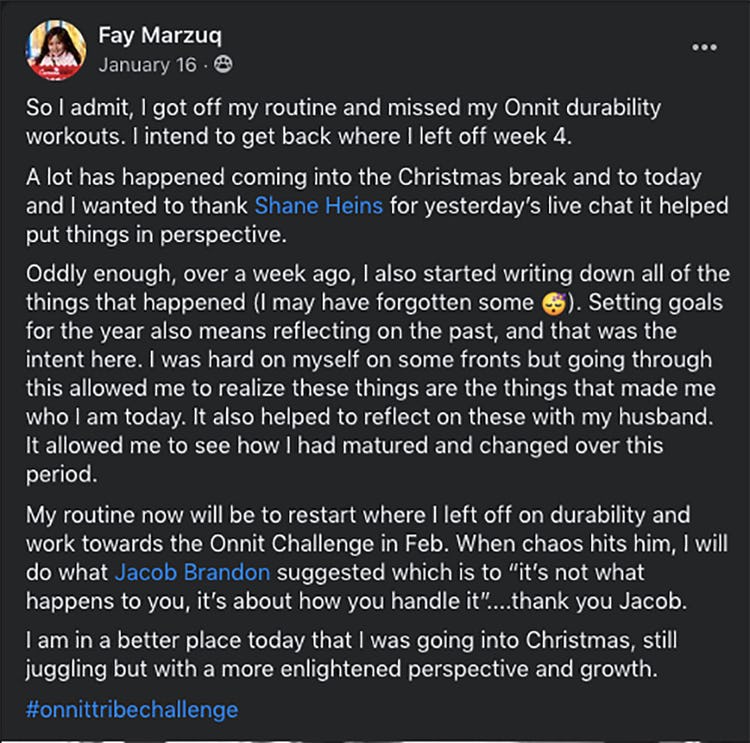The height and width of the screenshot is (743, 750).
Task: Click Fay Marzuq's profile picture
Action: click(x=58, y=49)
